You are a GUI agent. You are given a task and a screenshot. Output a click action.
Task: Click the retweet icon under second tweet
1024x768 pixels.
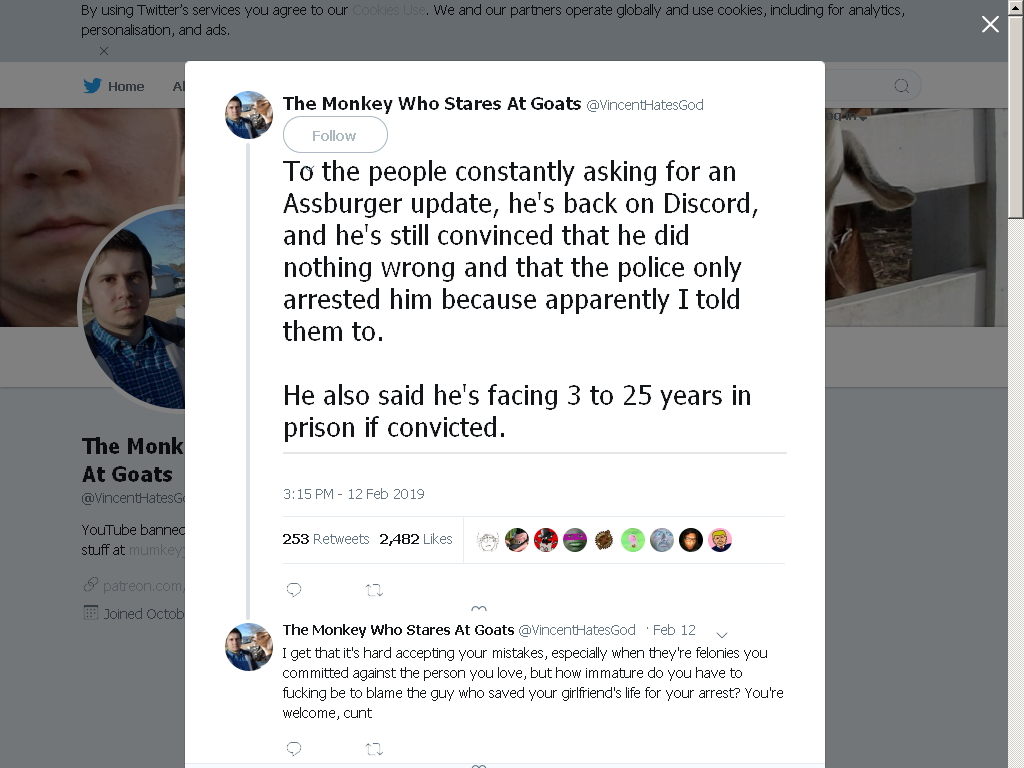coord(374,749)
